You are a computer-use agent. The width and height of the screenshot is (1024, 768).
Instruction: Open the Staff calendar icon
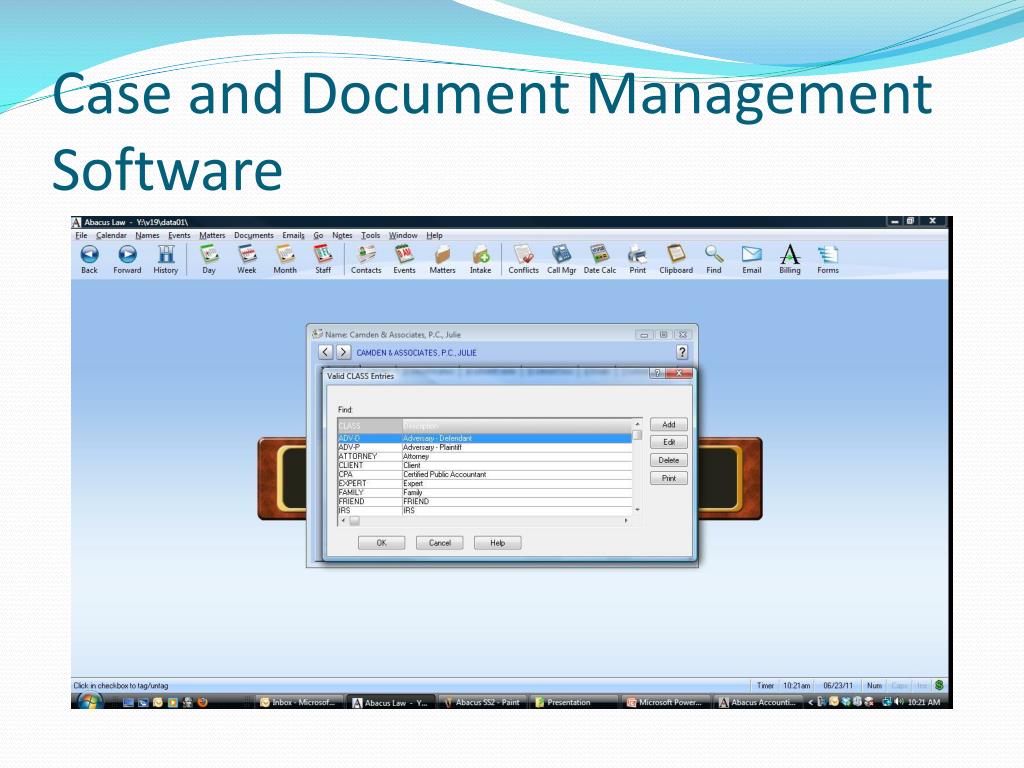click(323, 259)
